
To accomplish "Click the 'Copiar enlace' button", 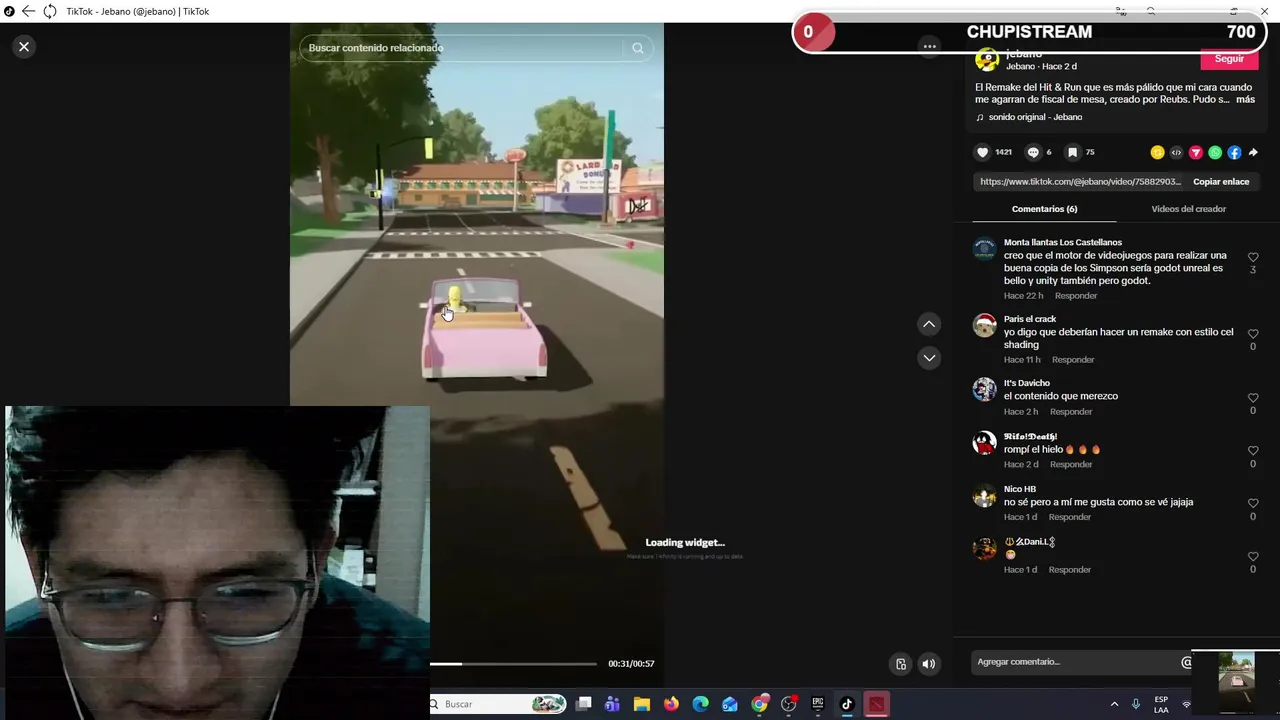I will tap(1221, 182).
